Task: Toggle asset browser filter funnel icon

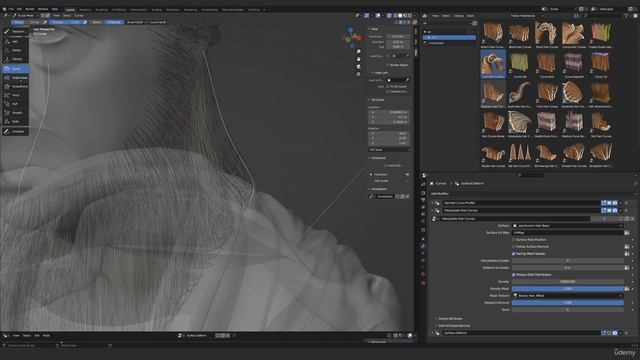Action: tap(626, 16)
